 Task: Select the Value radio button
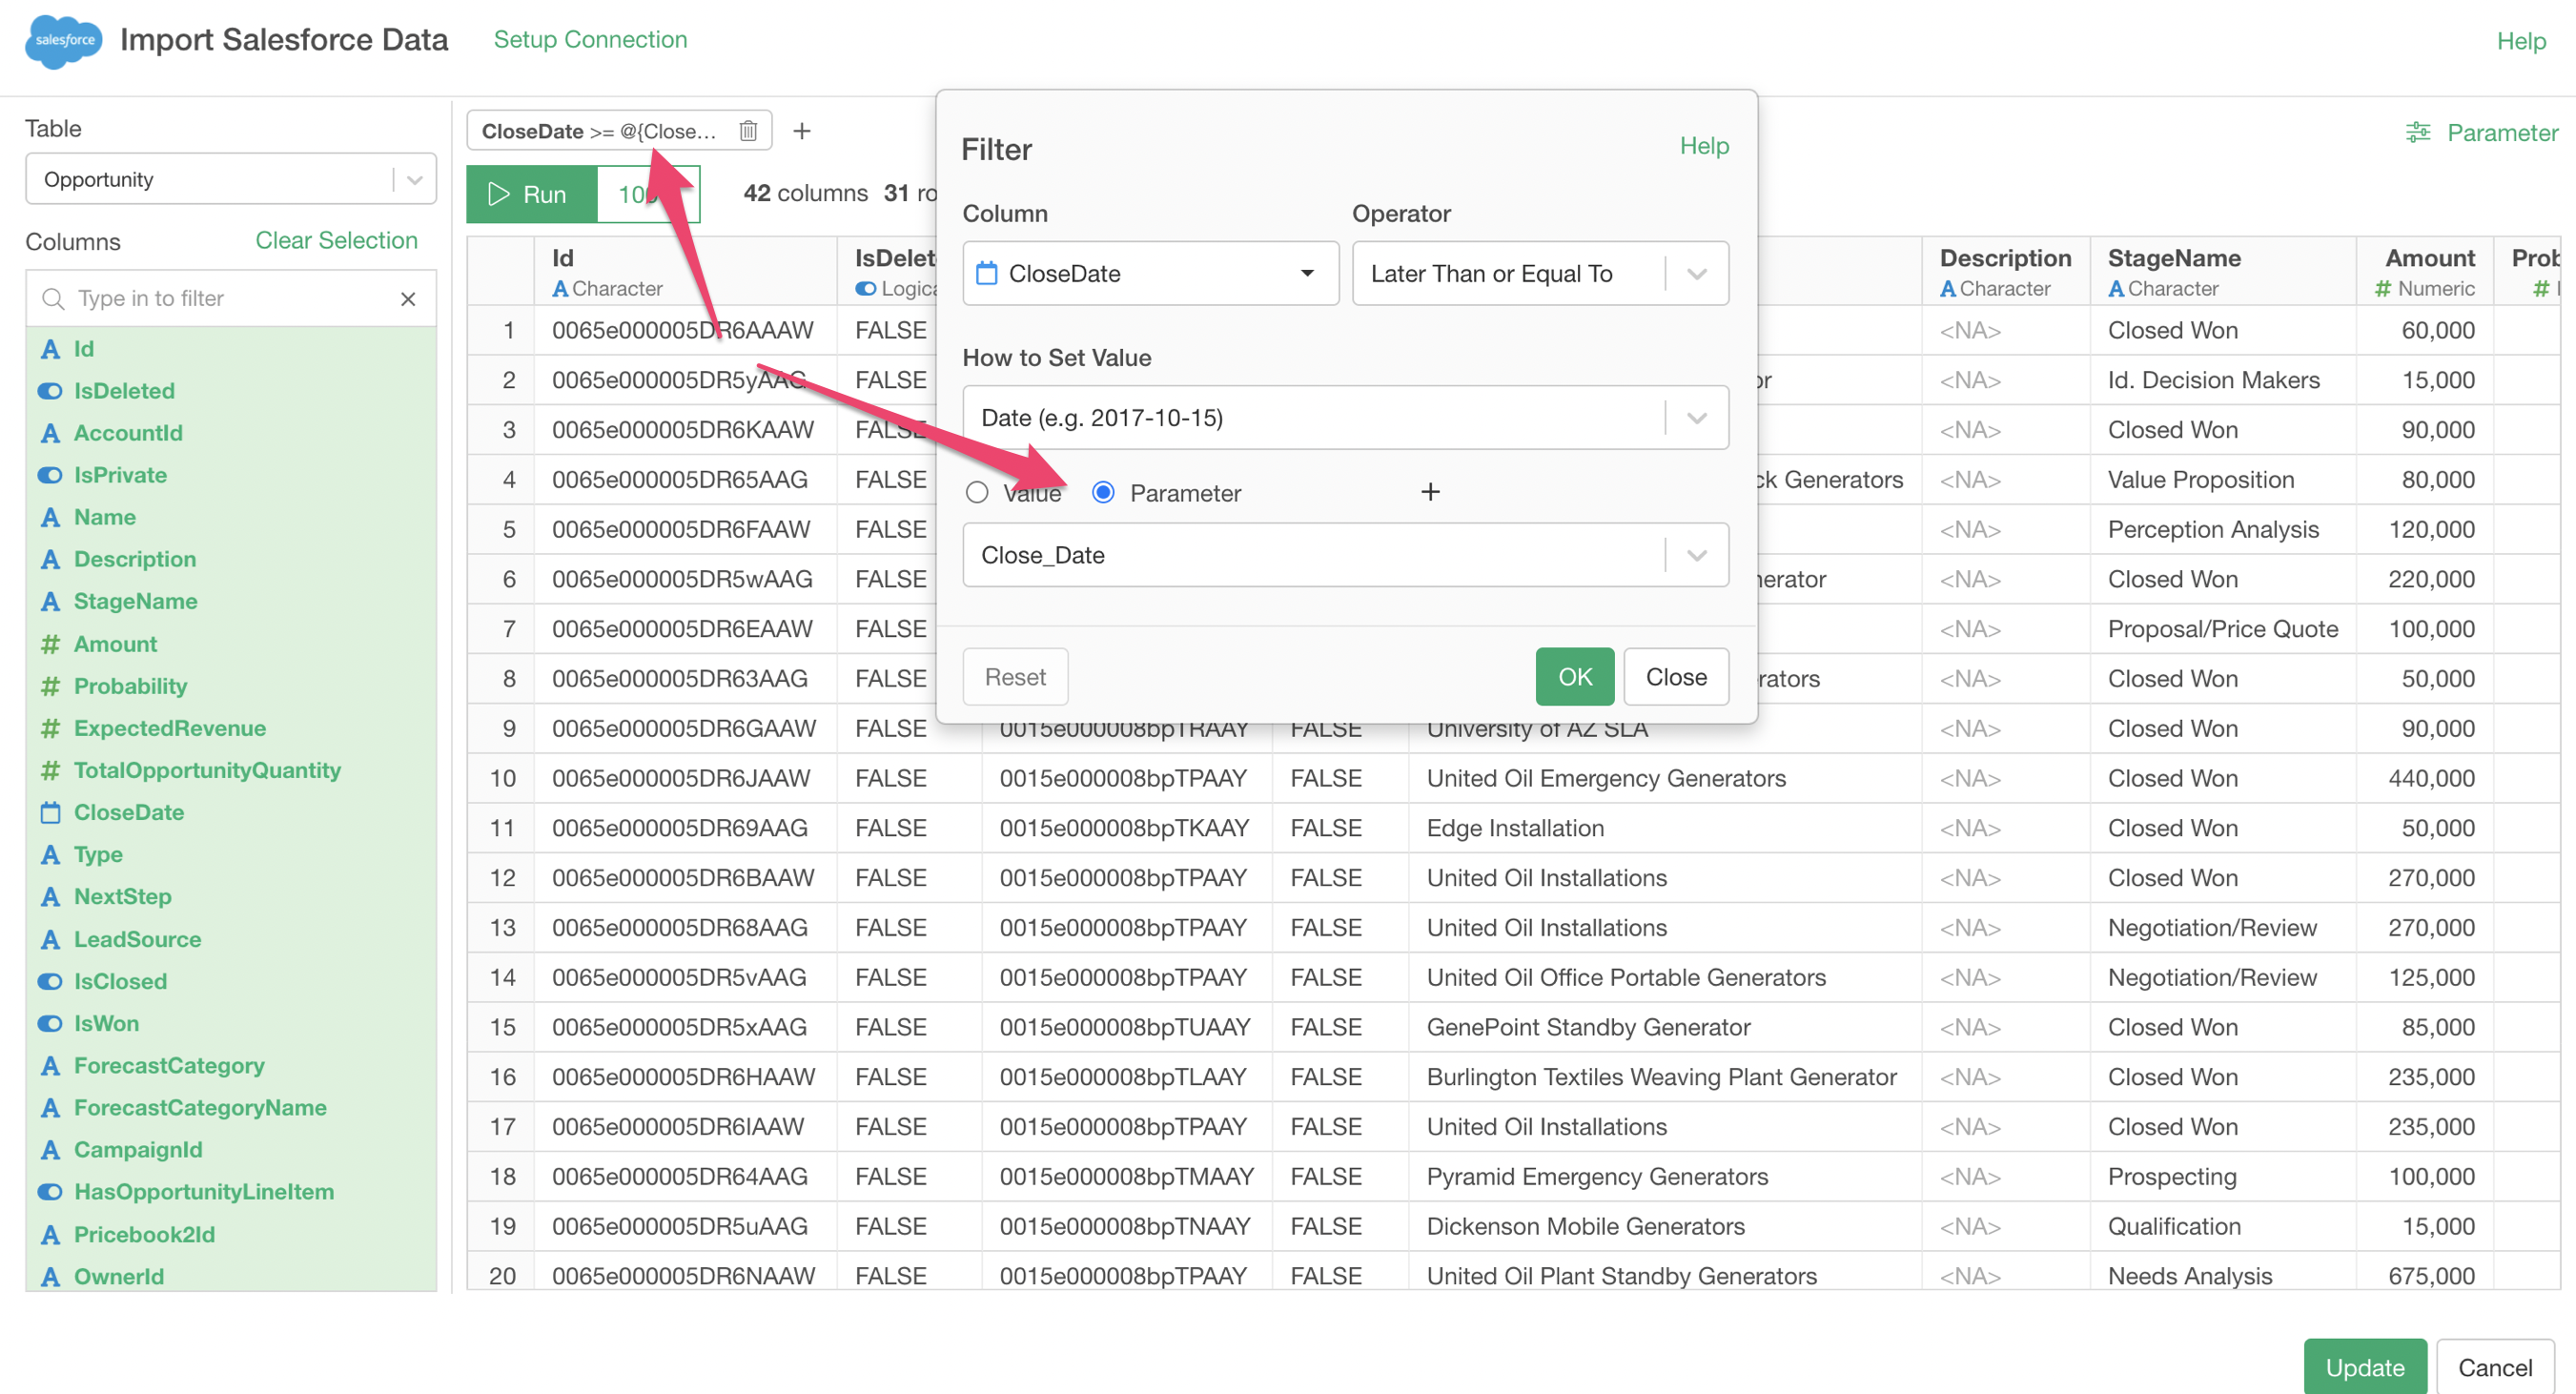pos(977,493)
